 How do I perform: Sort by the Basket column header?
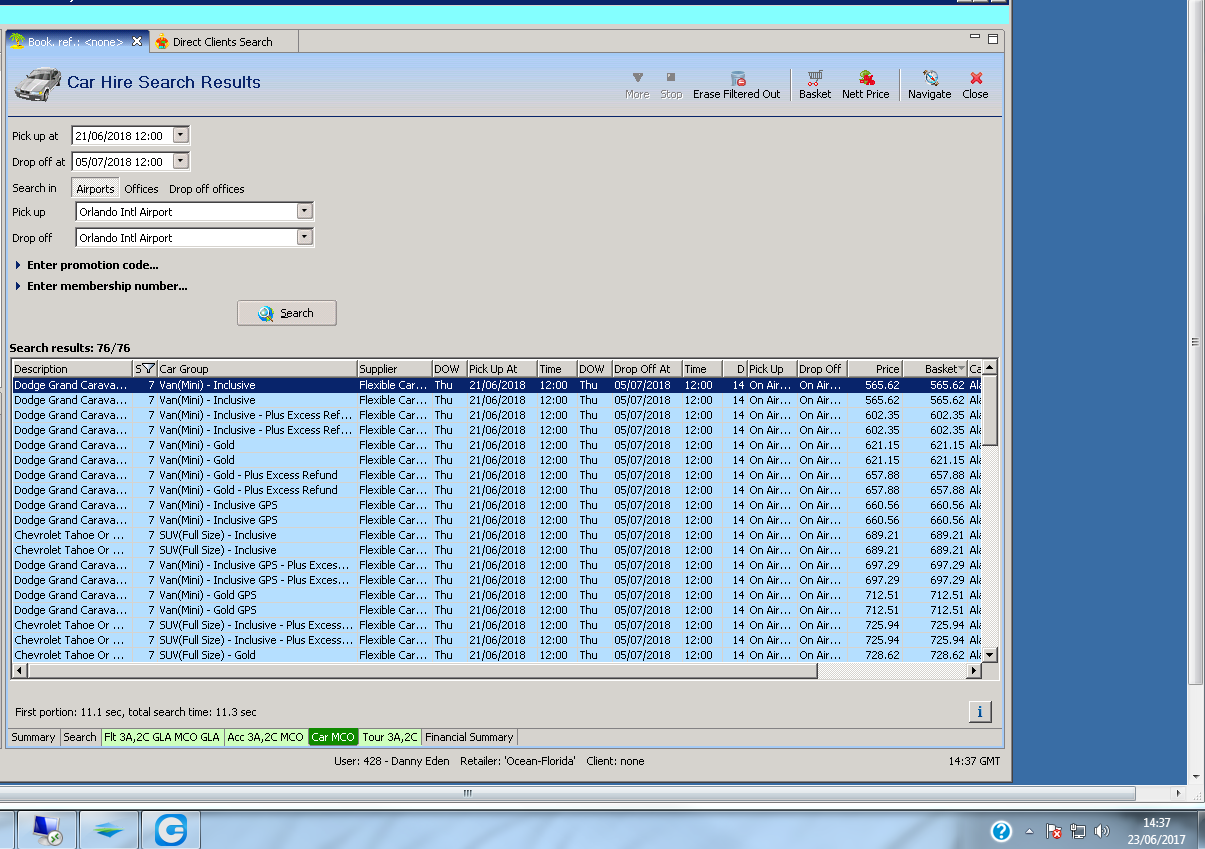point(935,369)
